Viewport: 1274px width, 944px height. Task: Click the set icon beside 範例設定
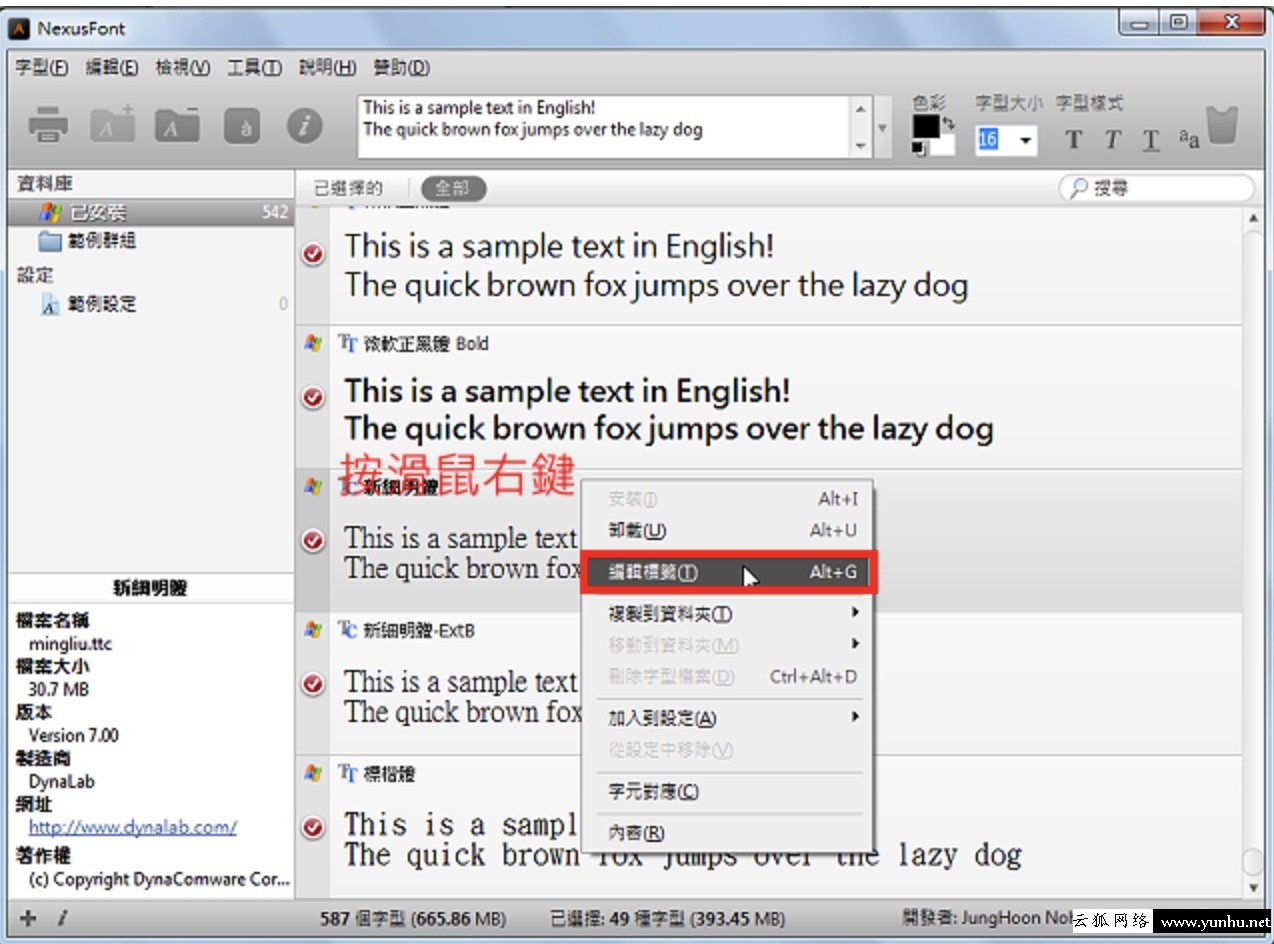tap(50, 304)
